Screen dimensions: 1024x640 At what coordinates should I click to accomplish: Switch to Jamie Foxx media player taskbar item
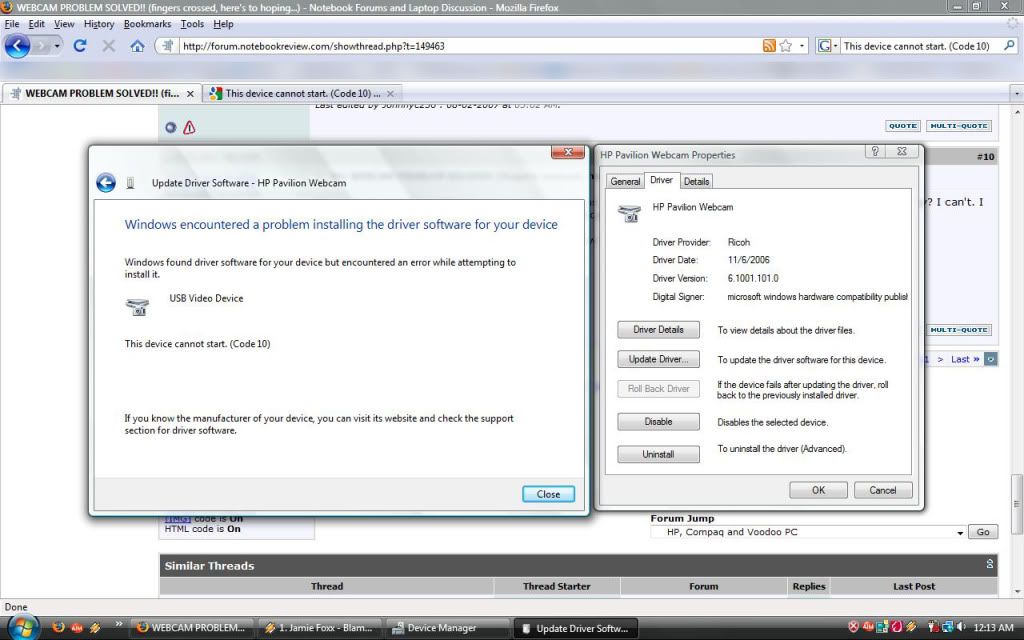320,628
